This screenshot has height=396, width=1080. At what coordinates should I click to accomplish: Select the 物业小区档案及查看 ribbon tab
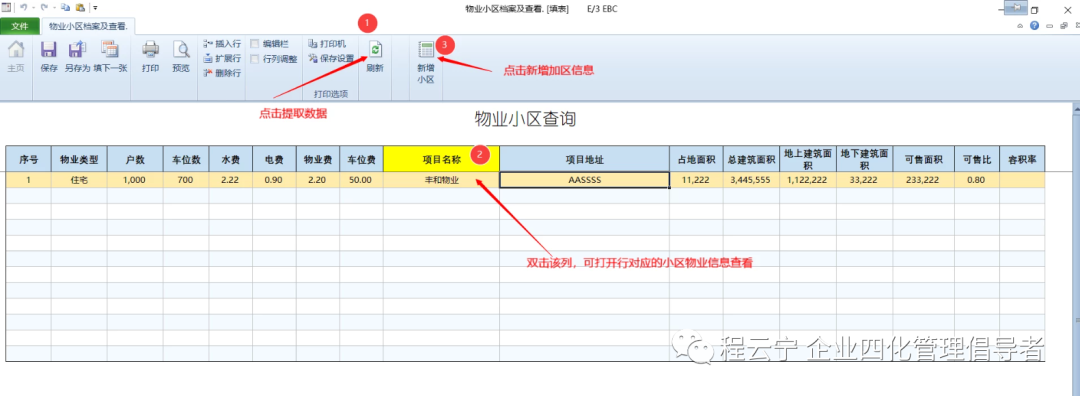click(x=88, y=27)
